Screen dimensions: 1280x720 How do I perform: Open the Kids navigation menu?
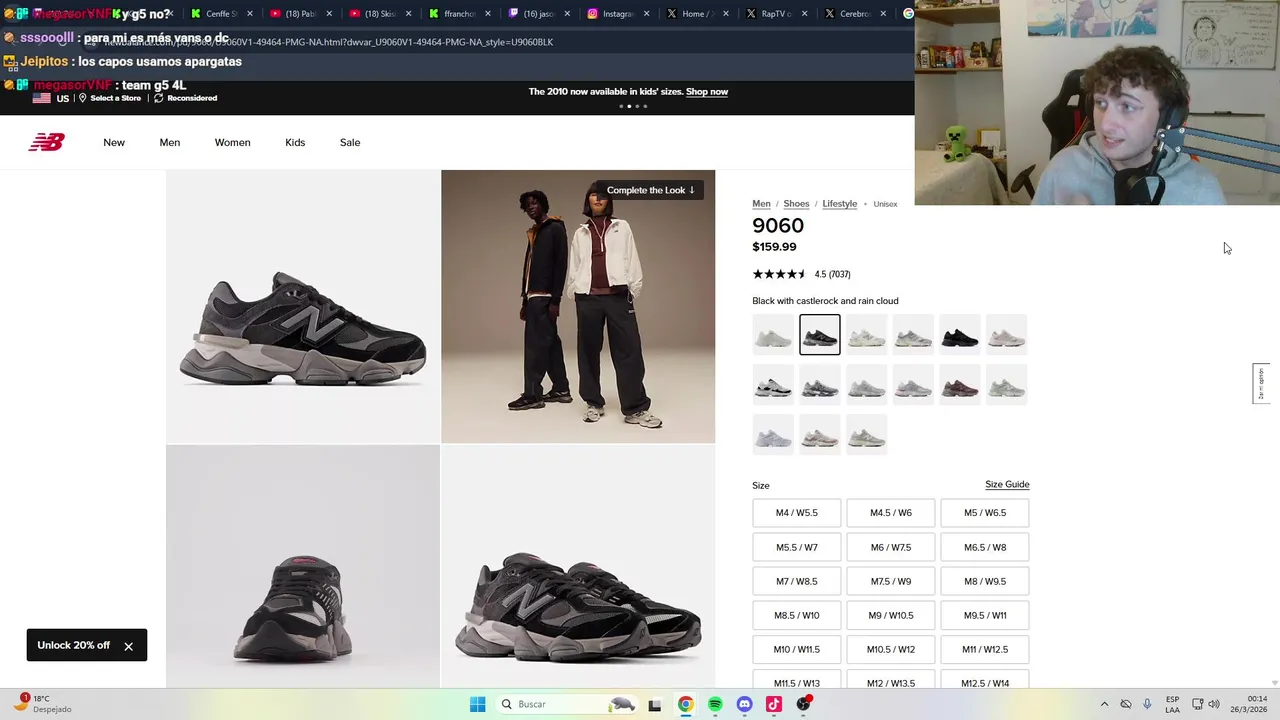coord(295,142)
